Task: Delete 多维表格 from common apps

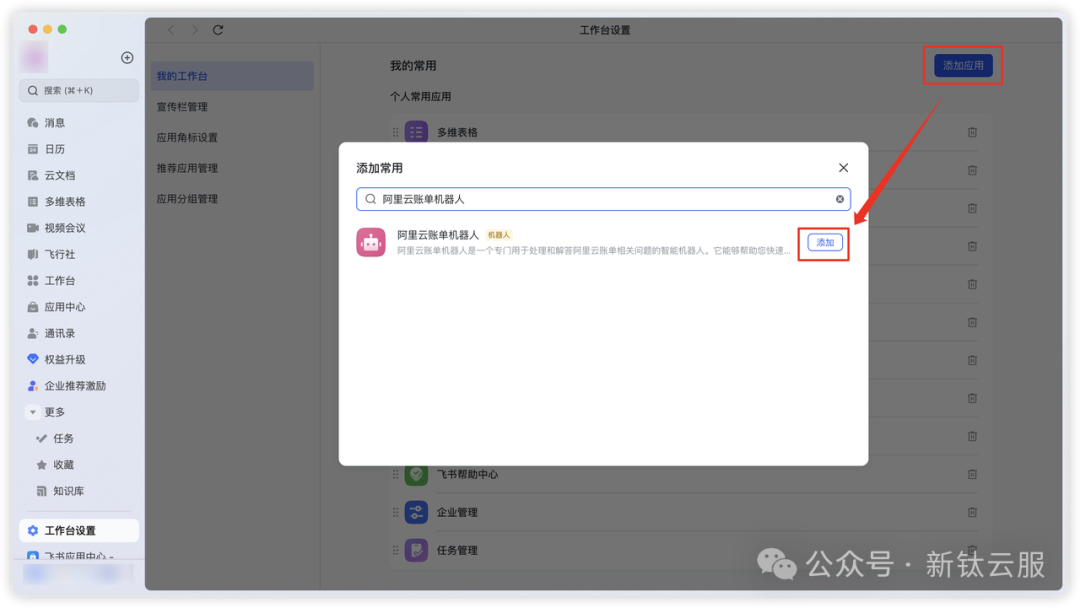Action: pos(972,132)
